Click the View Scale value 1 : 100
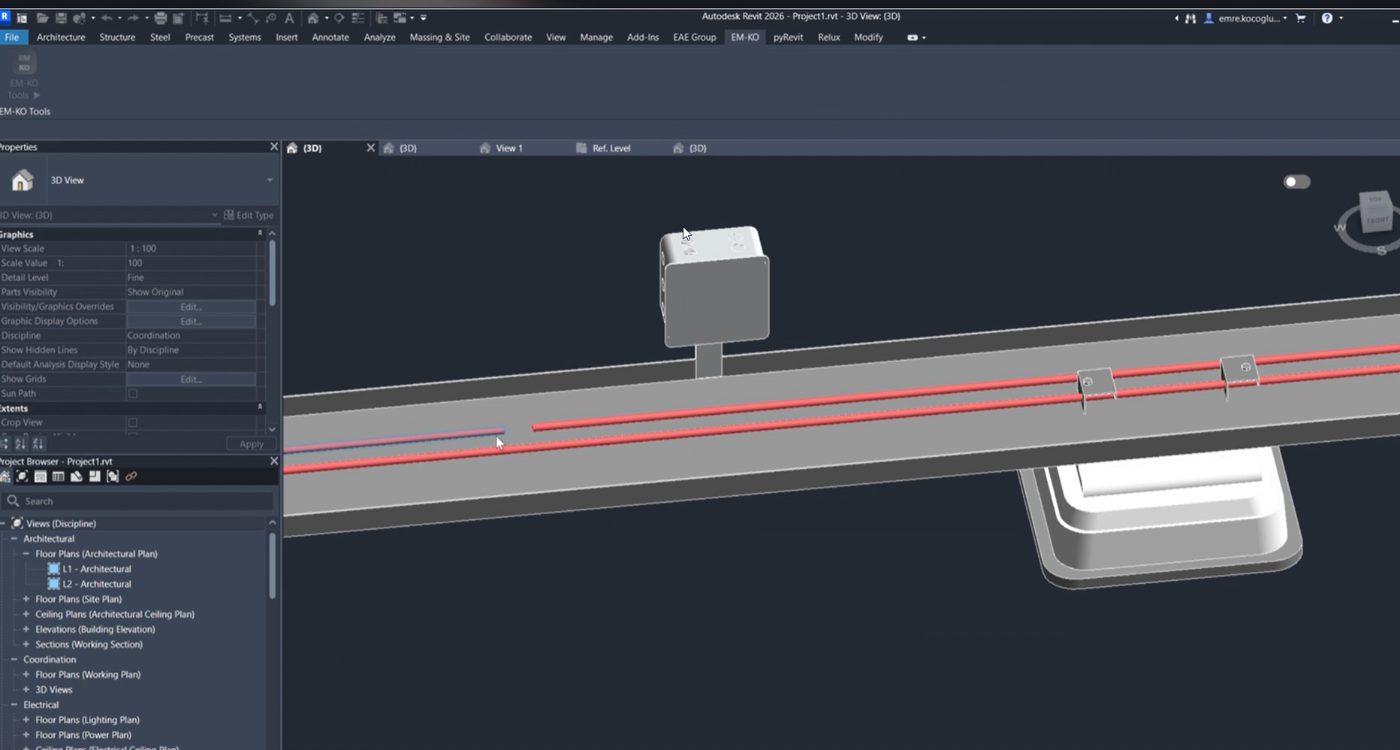Image resolution: width=1400 pixels, height=750 pixels. (x=191, y=248)
